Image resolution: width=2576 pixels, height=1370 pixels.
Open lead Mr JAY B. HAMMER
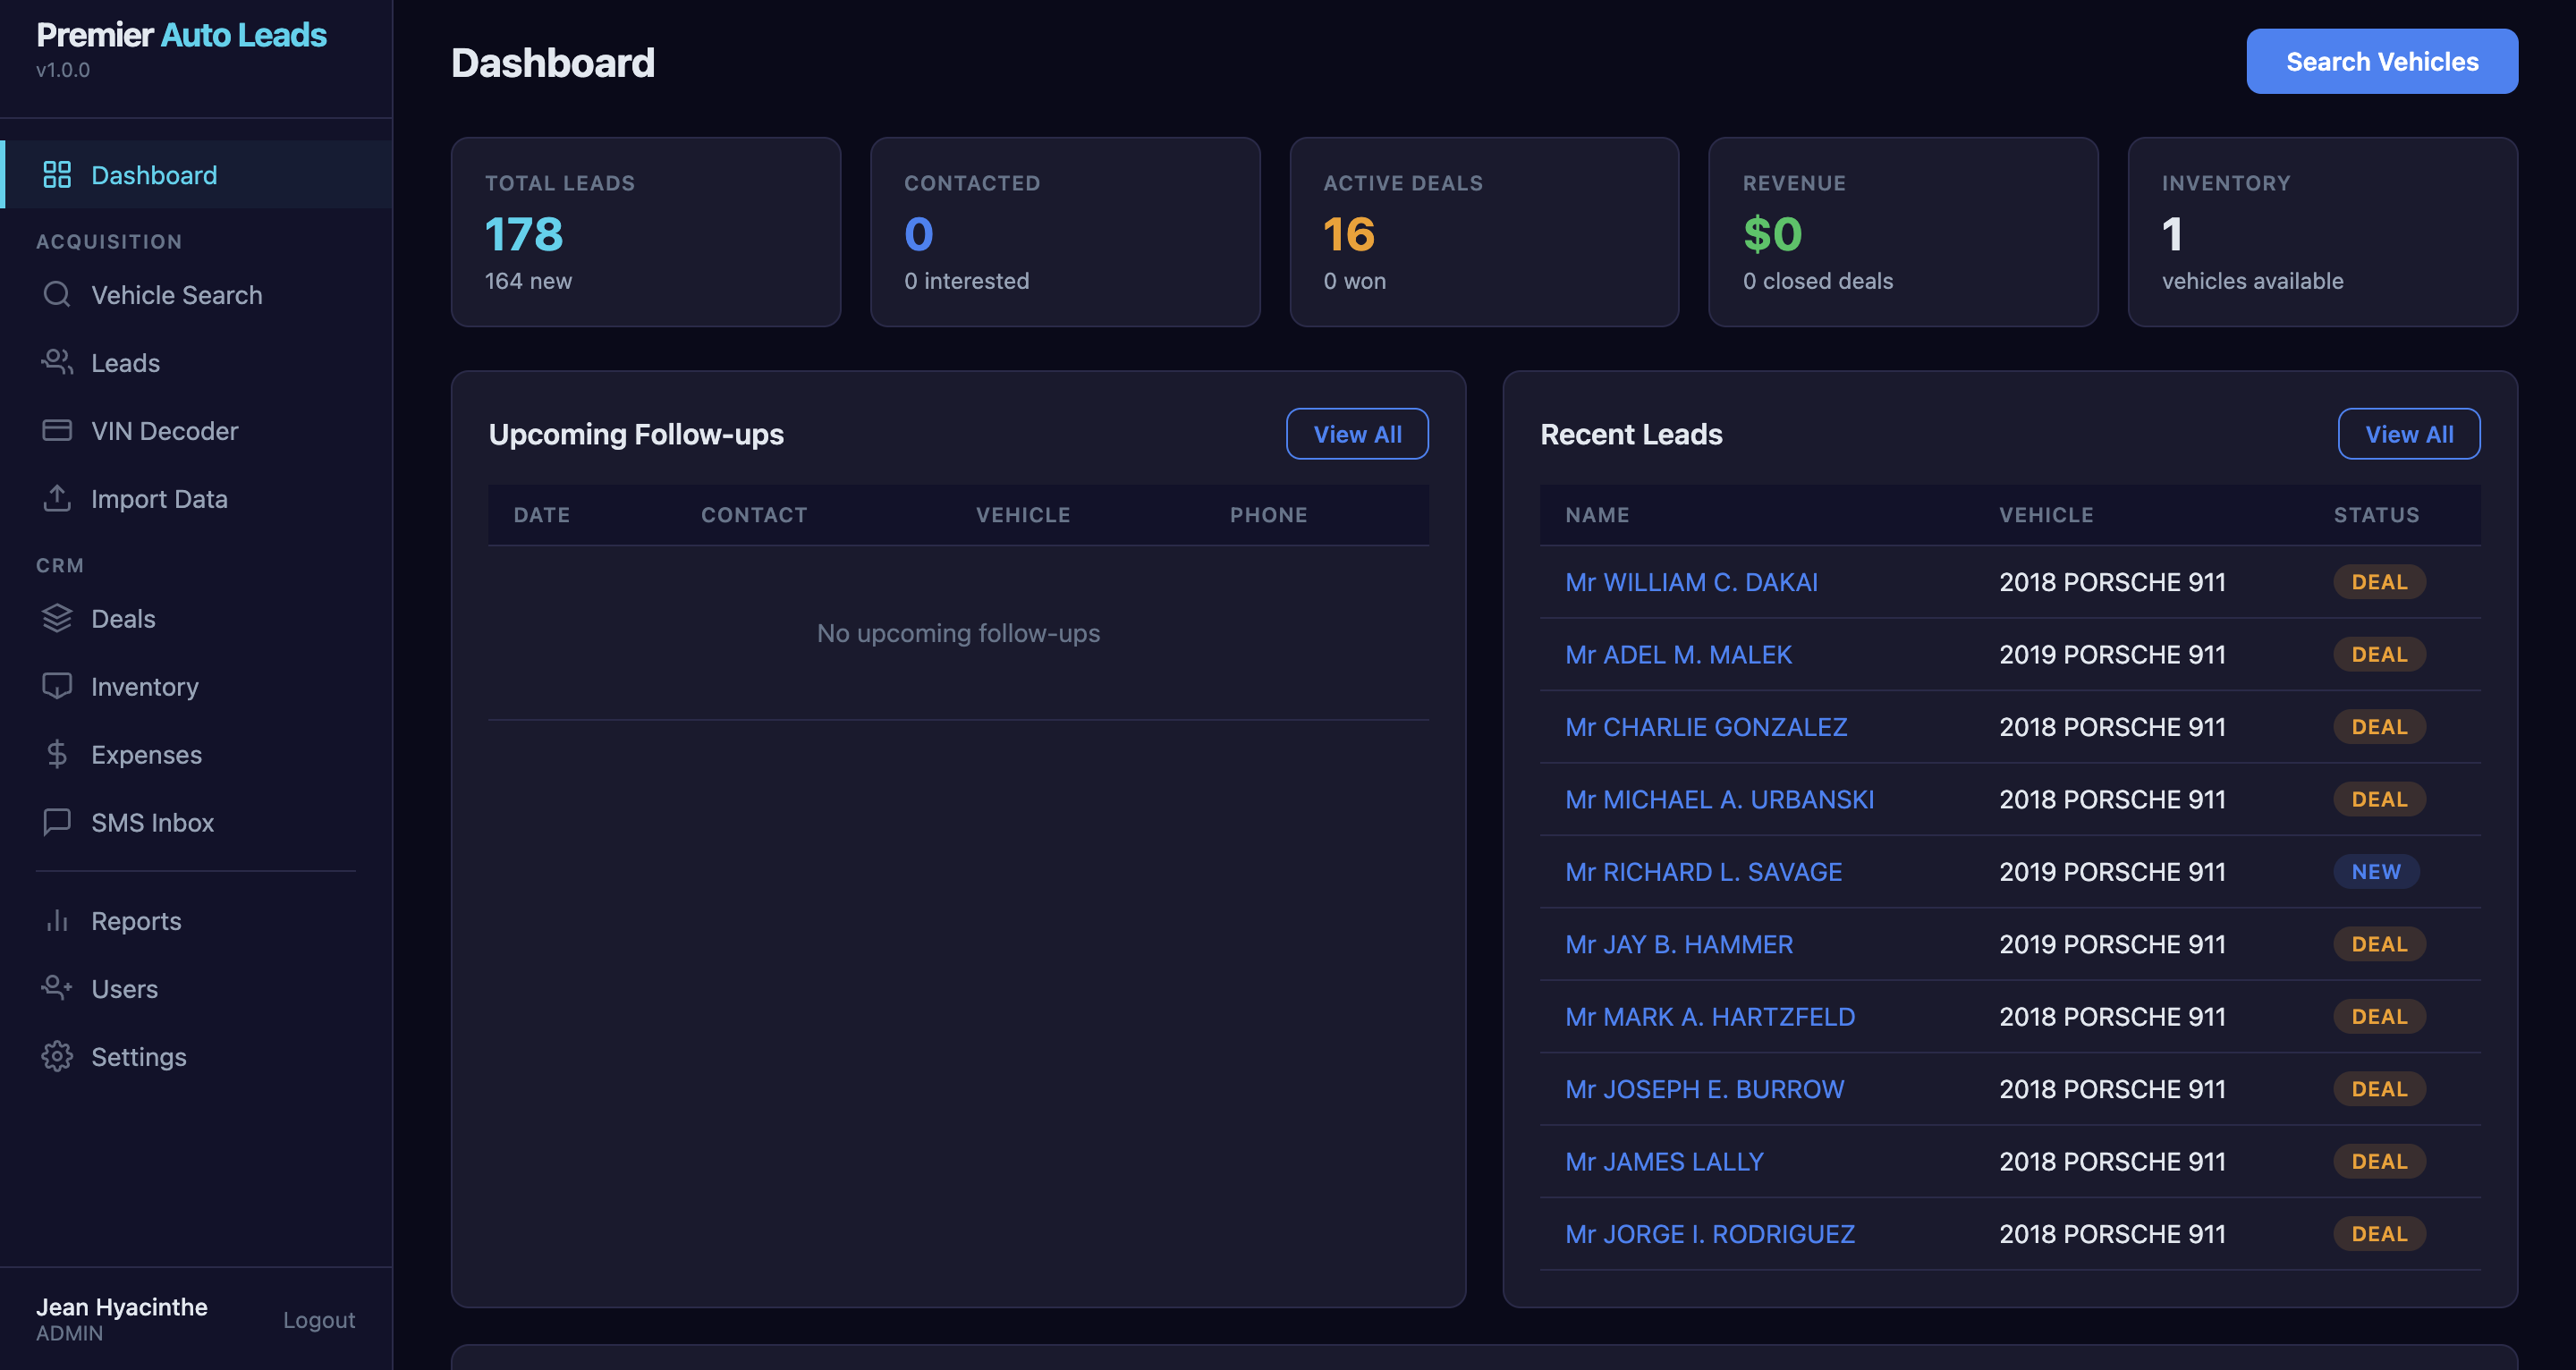tap(1679, 944)
